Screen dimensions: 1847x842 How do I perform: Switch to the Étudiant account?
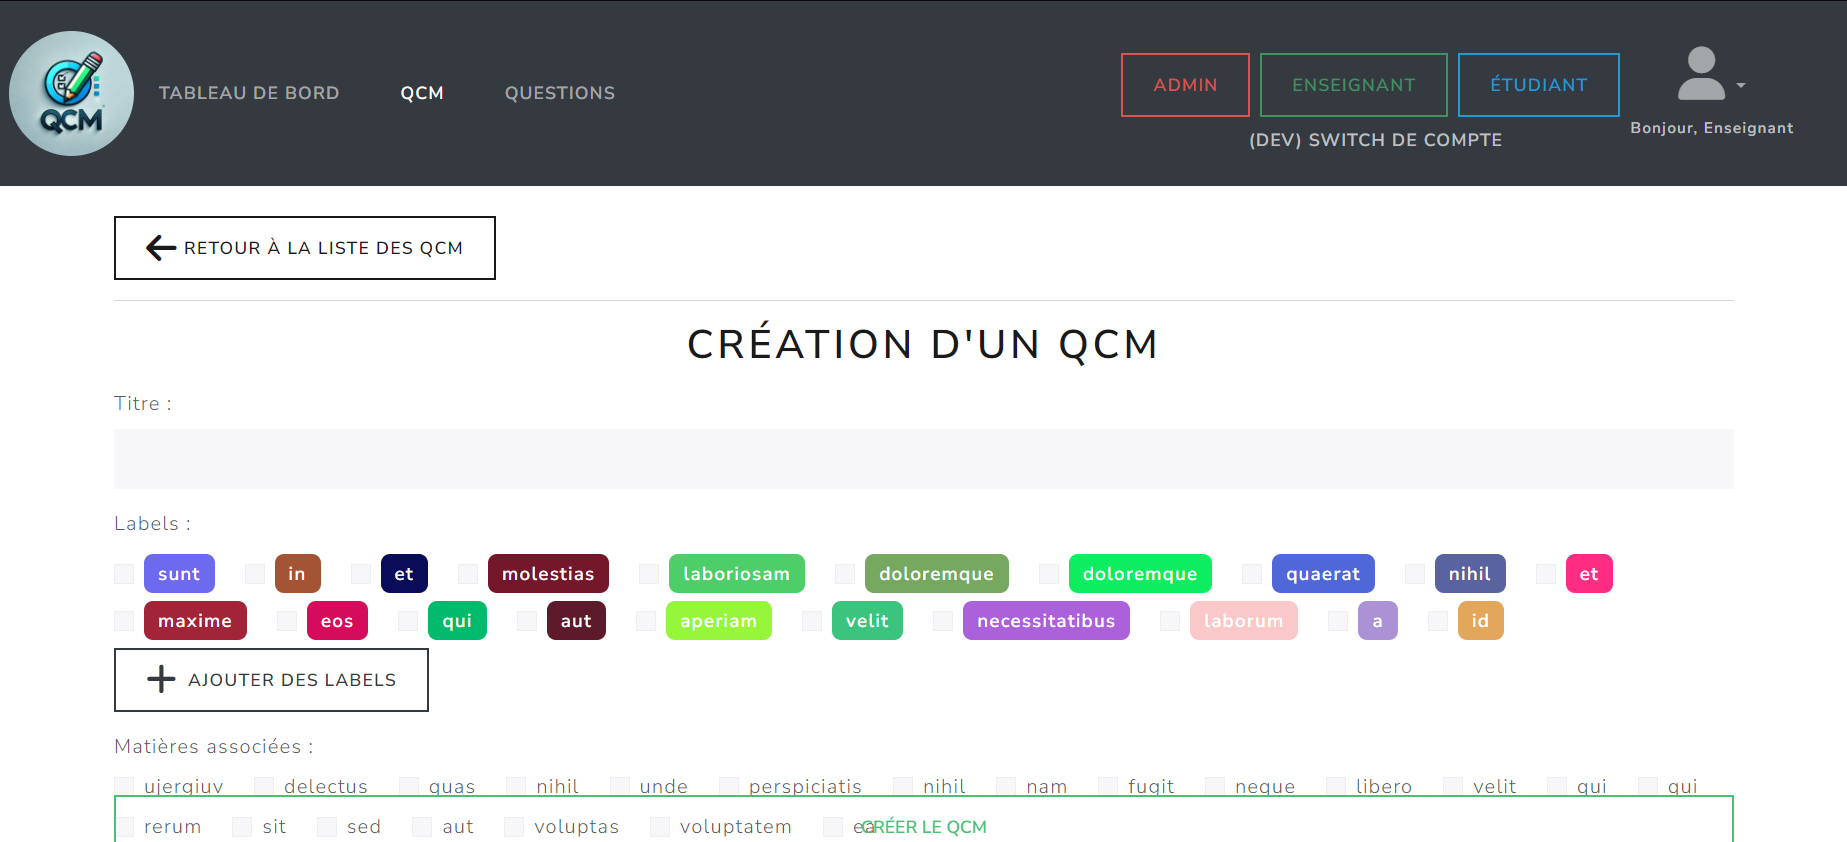coord(1538,85)
